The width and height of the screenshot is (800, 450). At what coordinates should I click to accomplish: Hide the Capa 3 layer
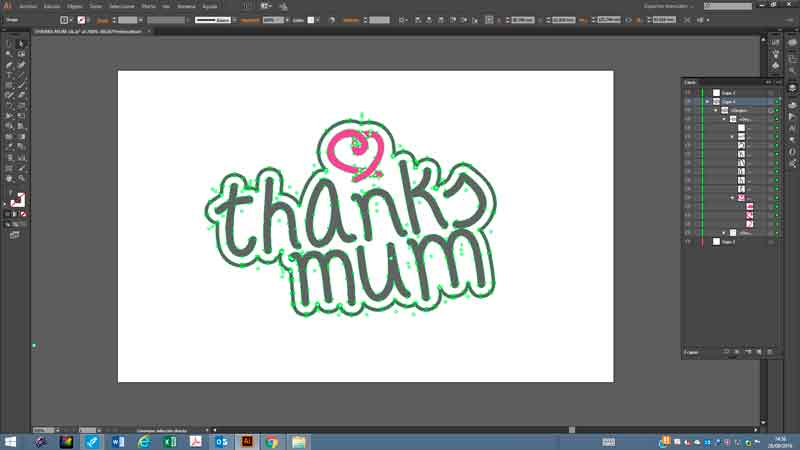[x=688, y=241]
